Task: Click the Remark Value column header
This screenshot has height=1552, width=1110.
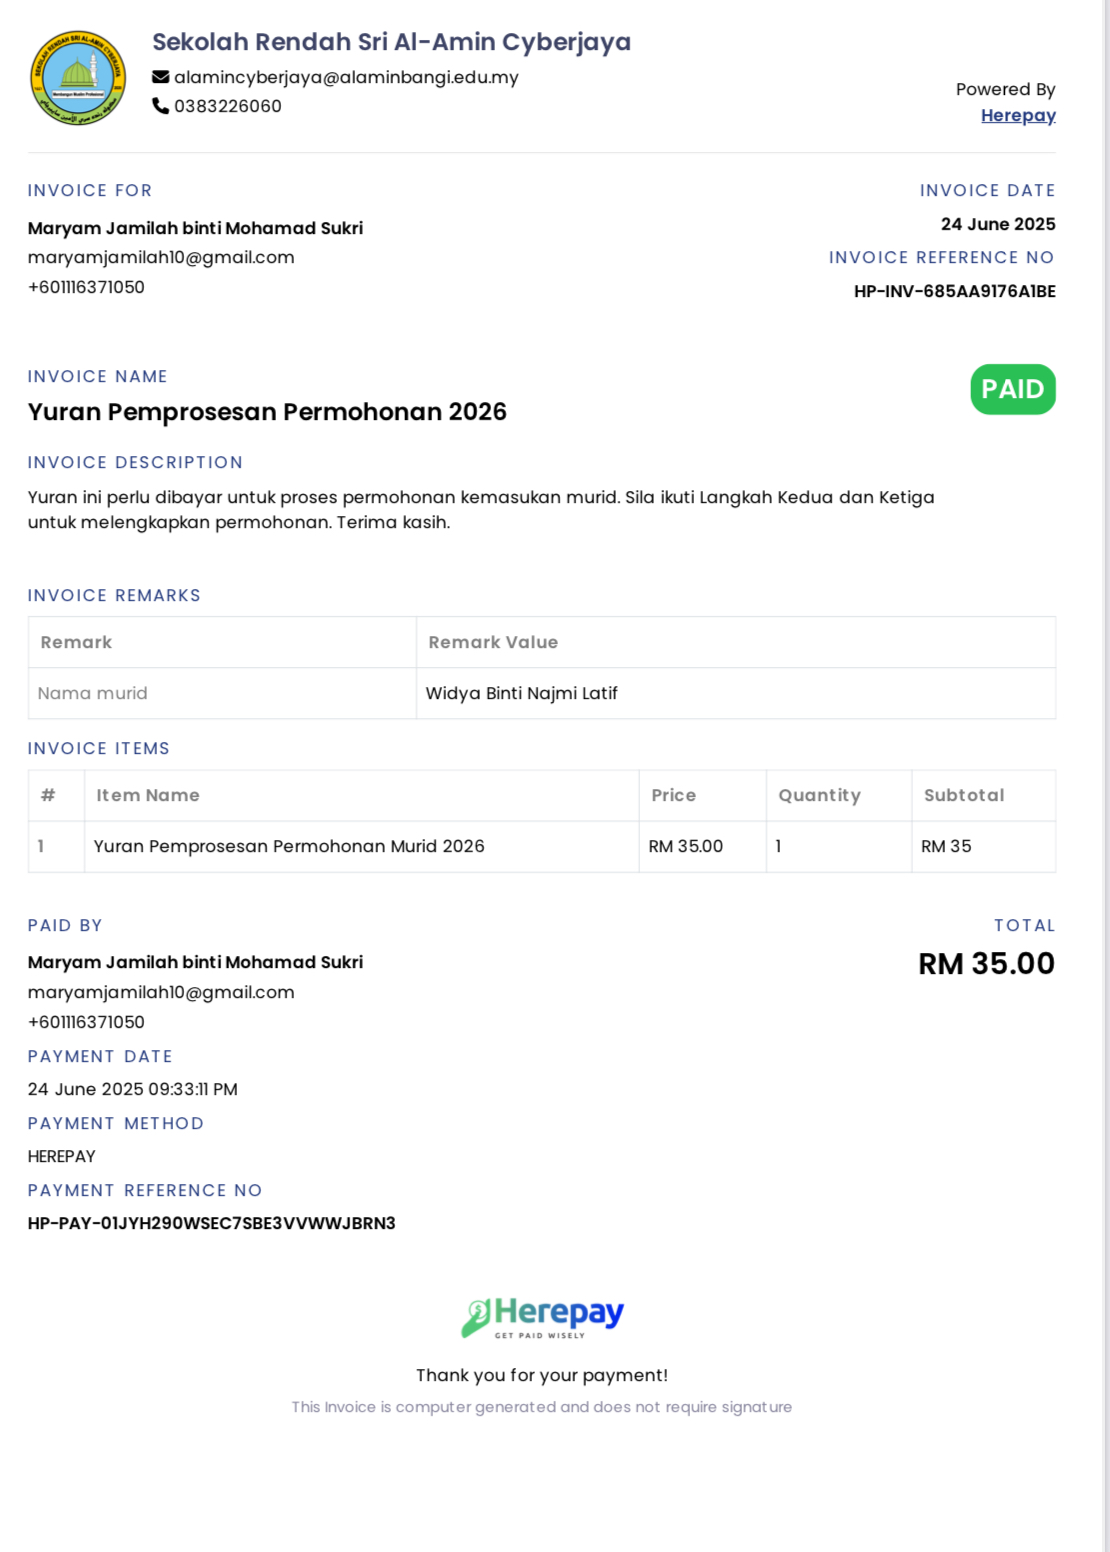Action: [493, 642]
